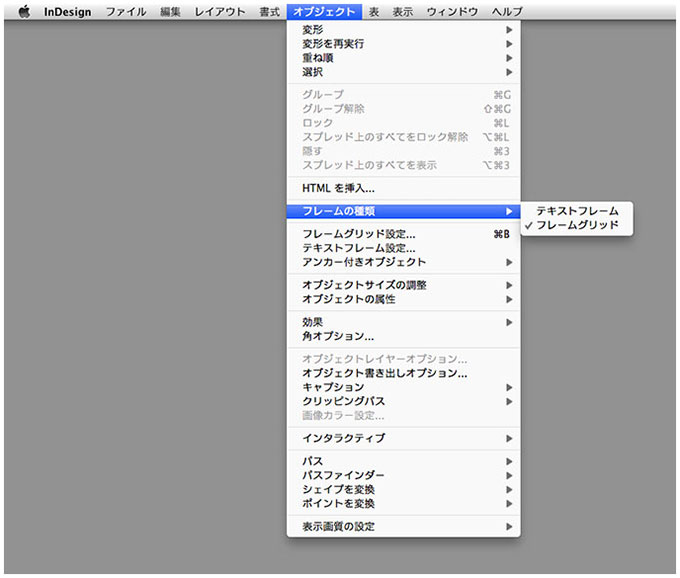Viewport: 680px width, 578px height.
Task: Choose HTML を挿入... menu item
Action: tap(403, 188)
